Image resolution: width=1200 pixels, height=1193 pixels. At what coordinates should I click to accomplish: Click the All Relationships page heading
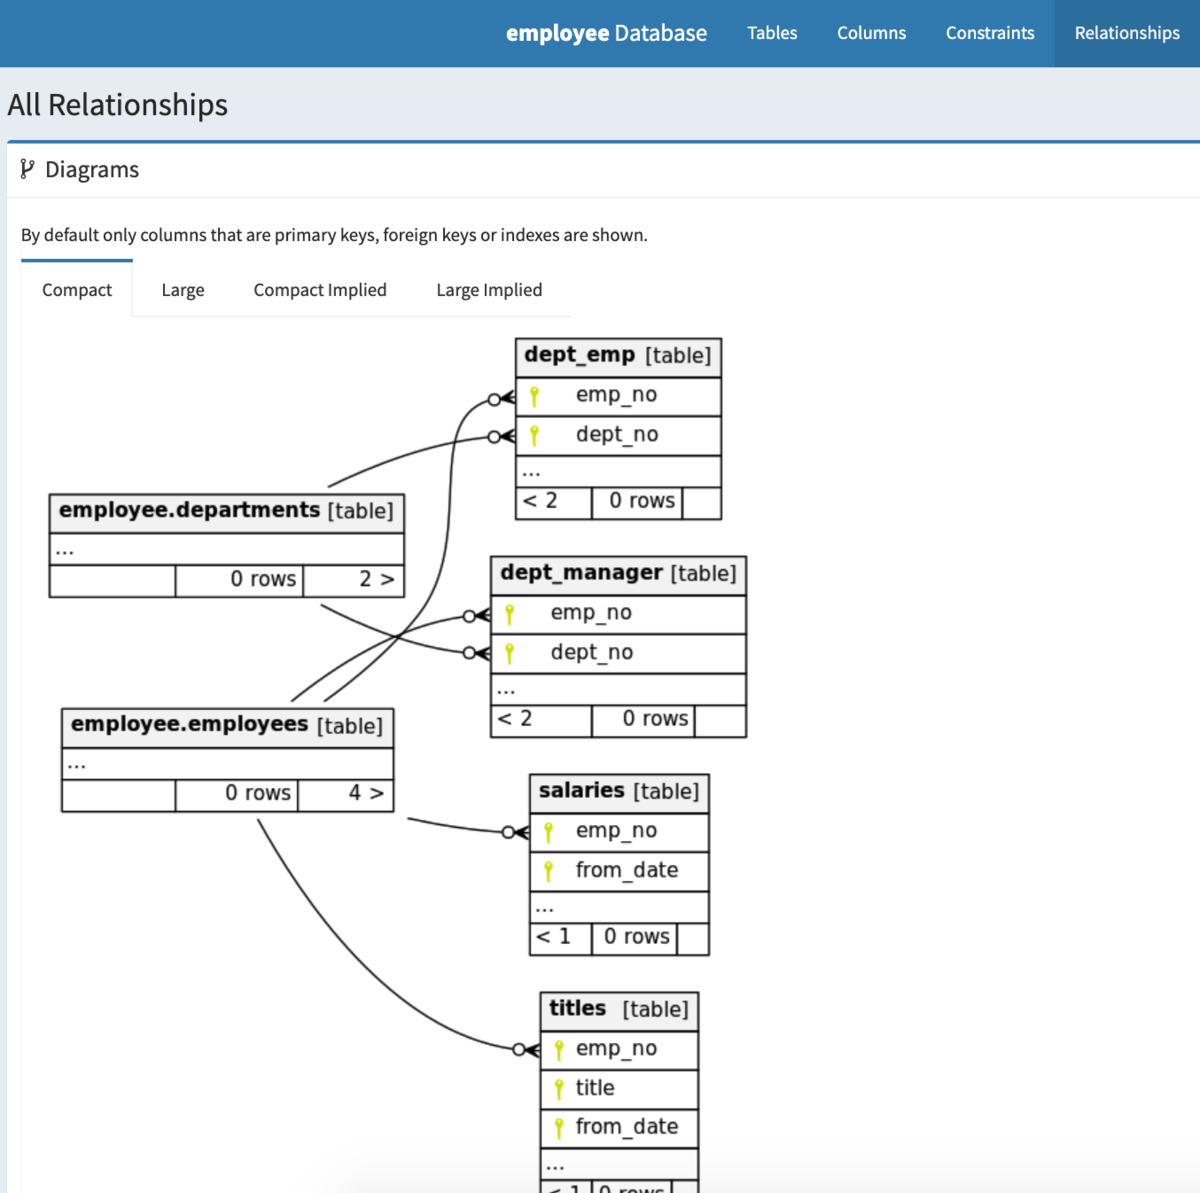[x=118, y=105]
